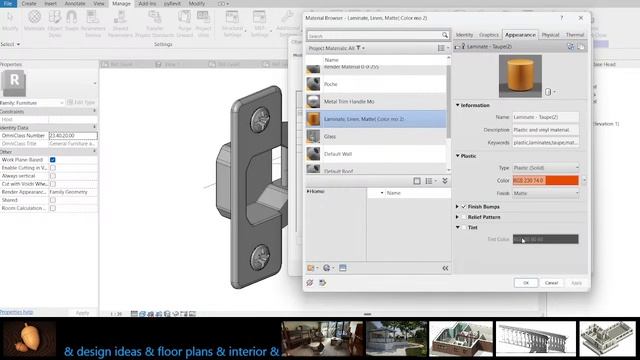Click the MEP Settings ribbon icon

[259, 17]
